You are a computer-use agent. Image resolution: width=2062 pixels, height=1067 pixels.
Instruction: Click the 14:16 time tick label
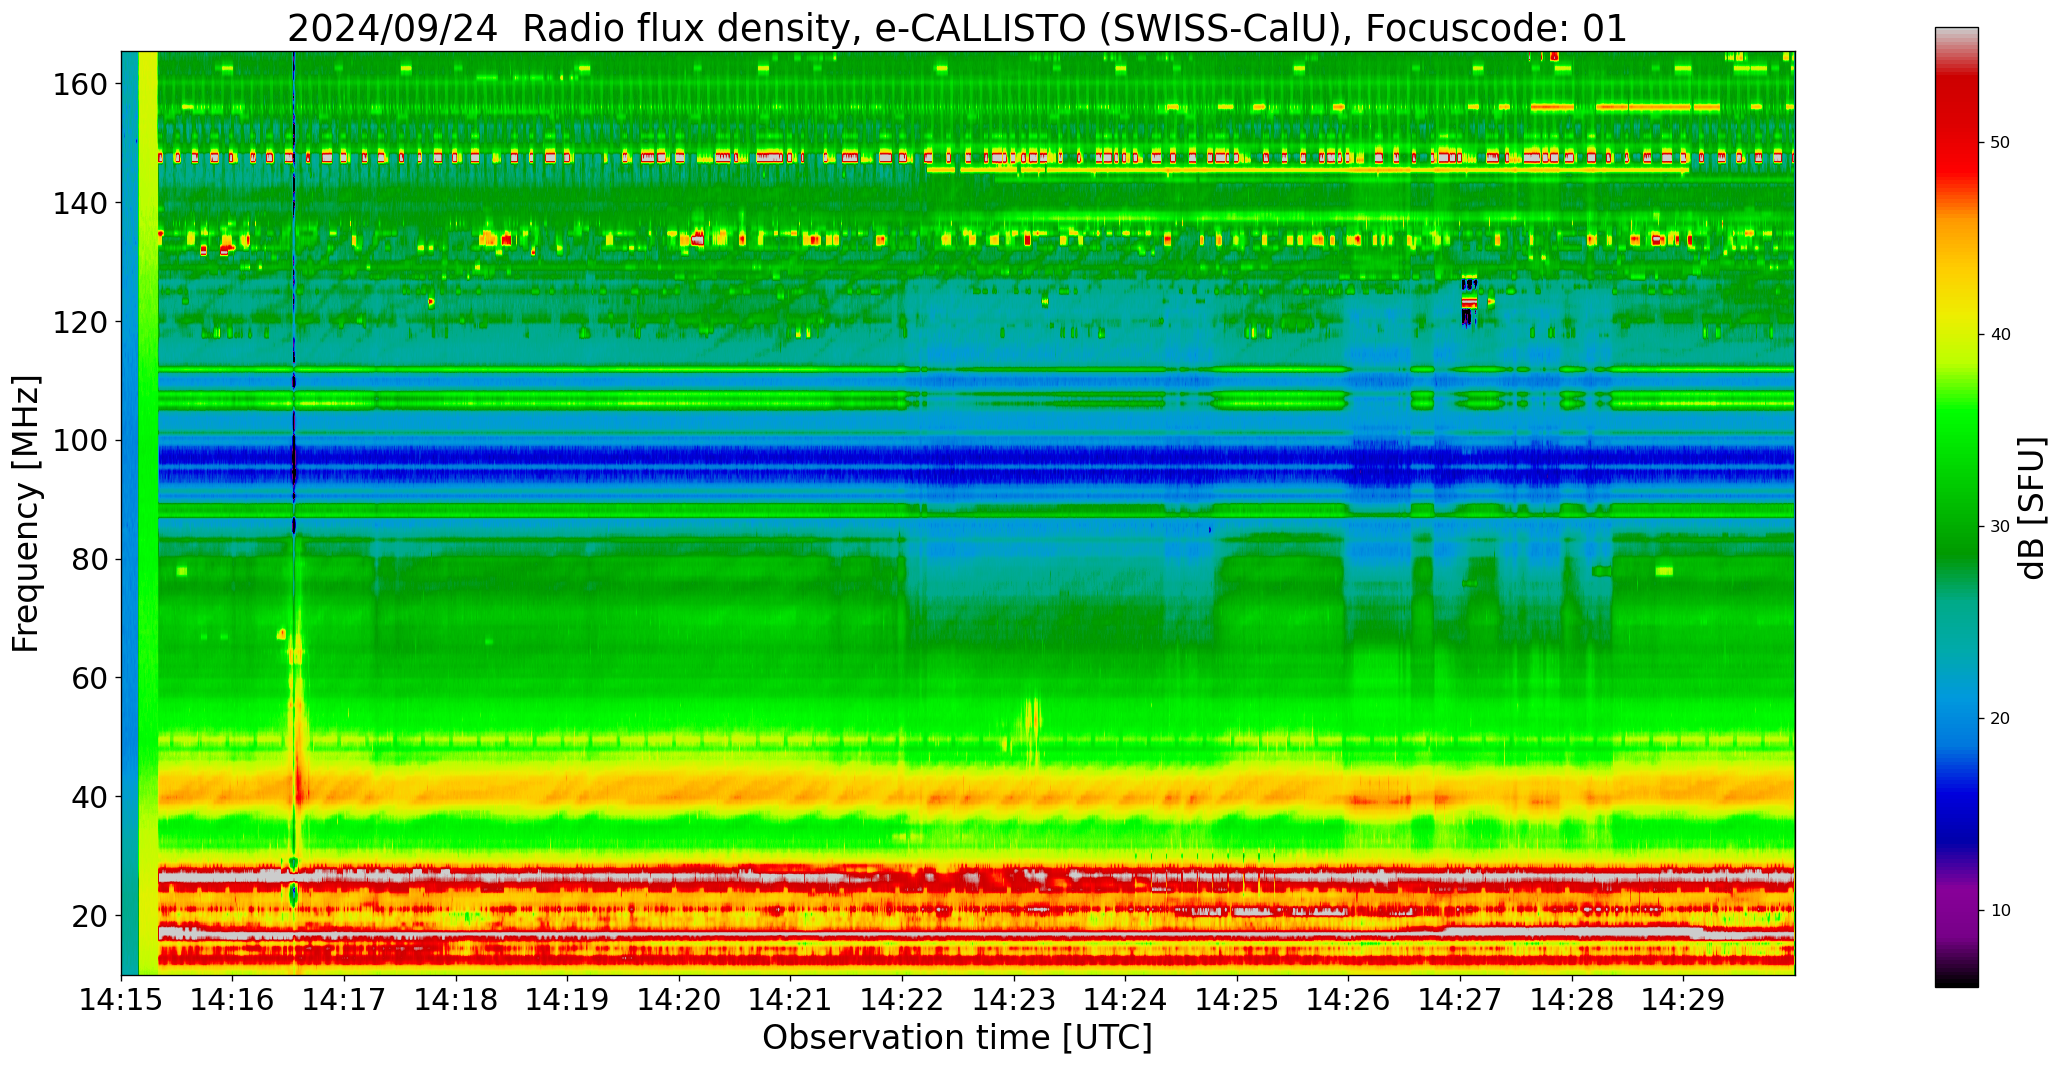pos(233,998)
